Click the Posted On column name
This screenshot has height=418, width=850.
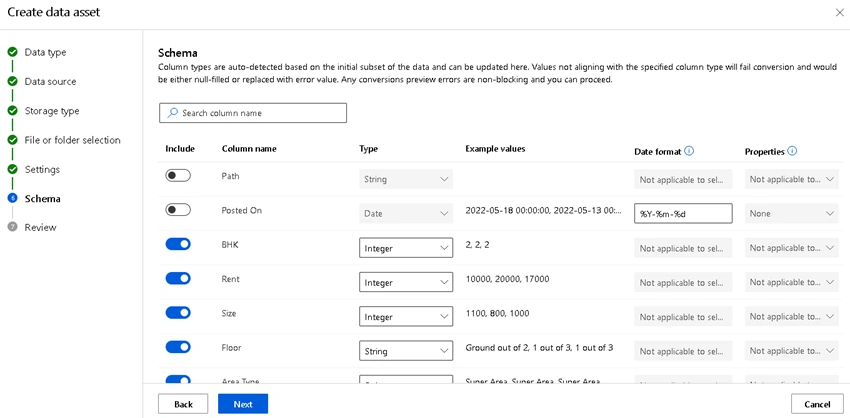pos(242,210)
